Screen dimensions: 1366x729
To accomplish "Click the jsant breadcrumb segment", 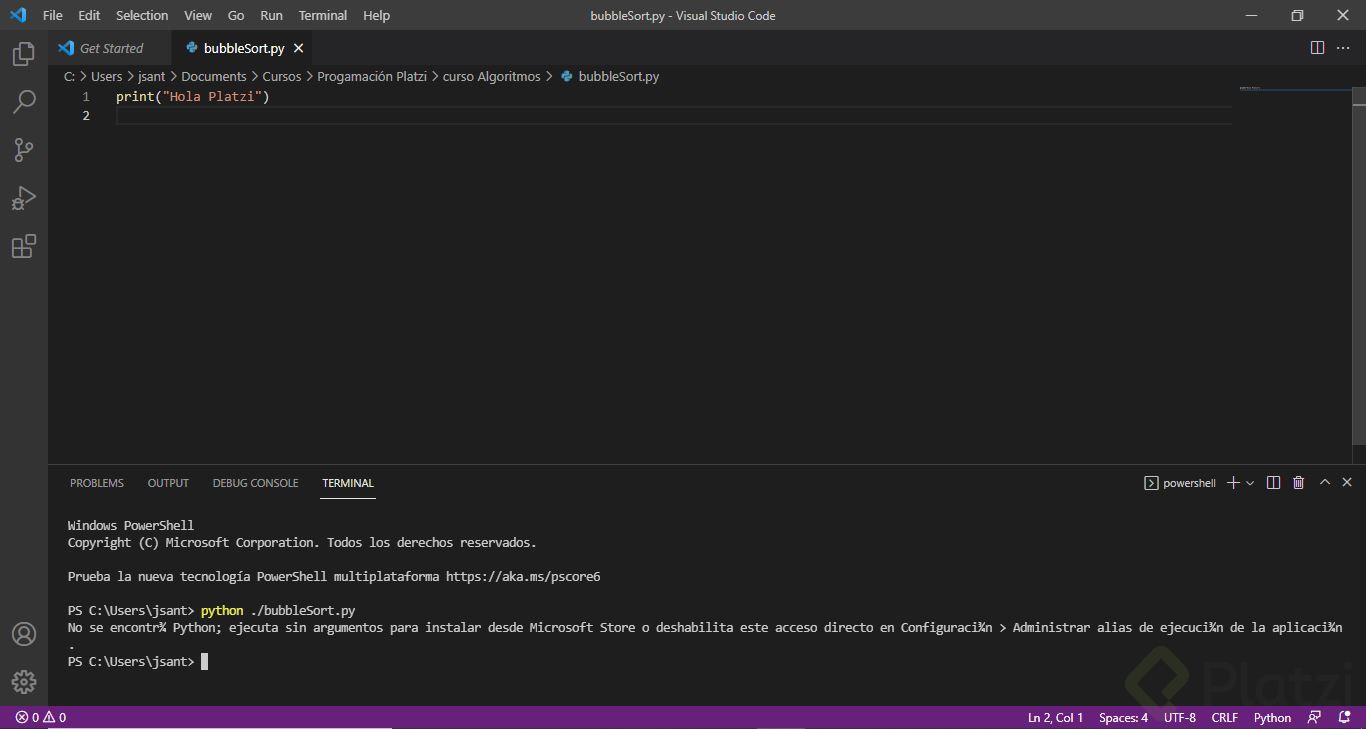I will (152, 76).
